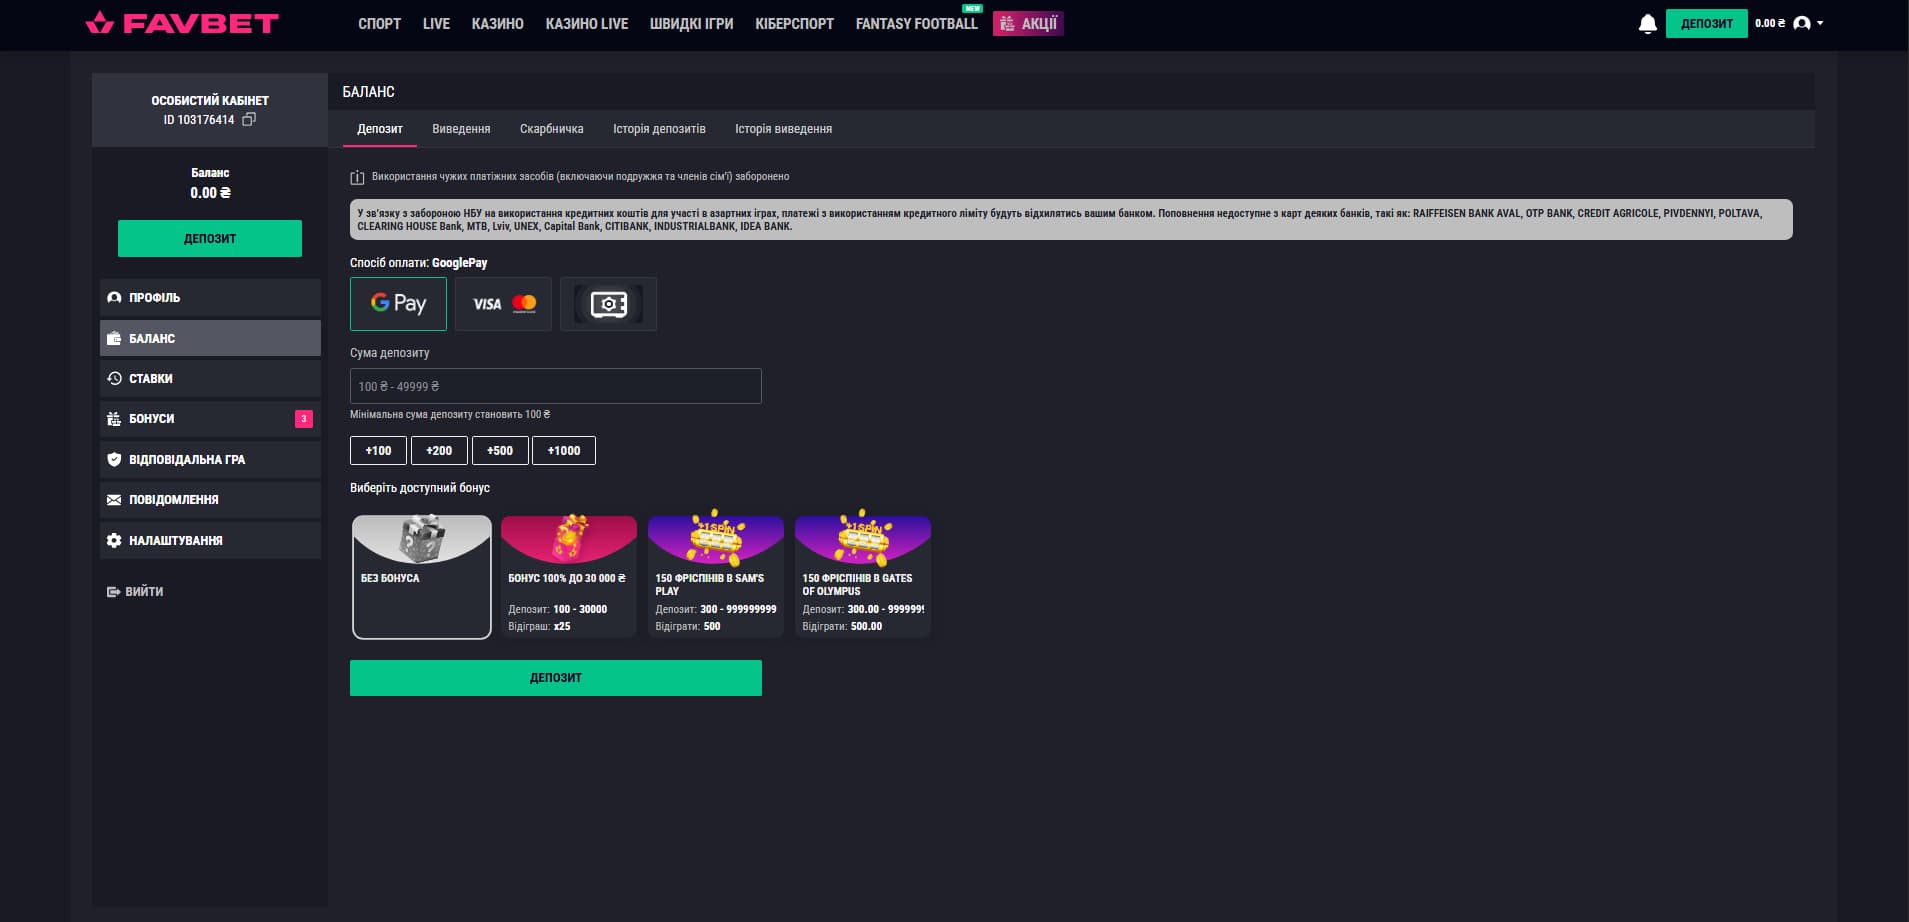Add +500 to deposit amount

click(500, 451)
